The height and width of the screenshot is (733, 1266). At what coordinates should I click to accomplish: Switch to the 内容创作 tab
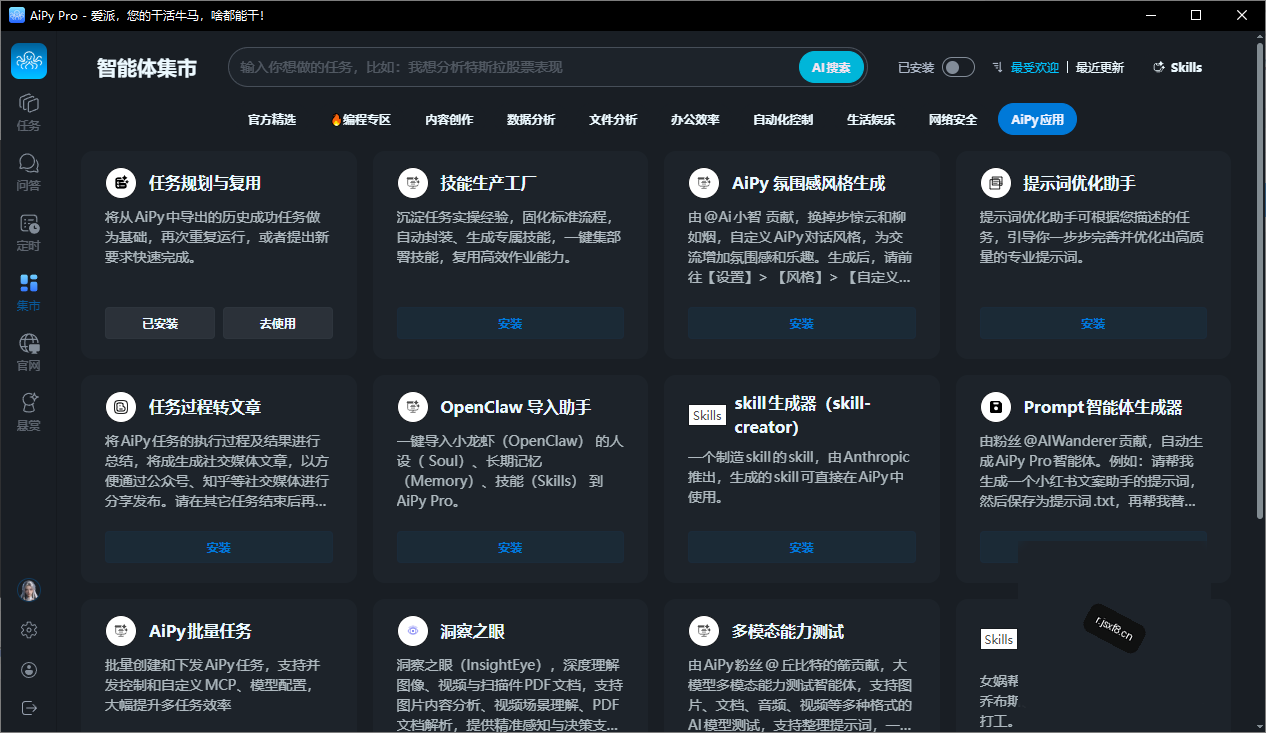click(449, 119)
